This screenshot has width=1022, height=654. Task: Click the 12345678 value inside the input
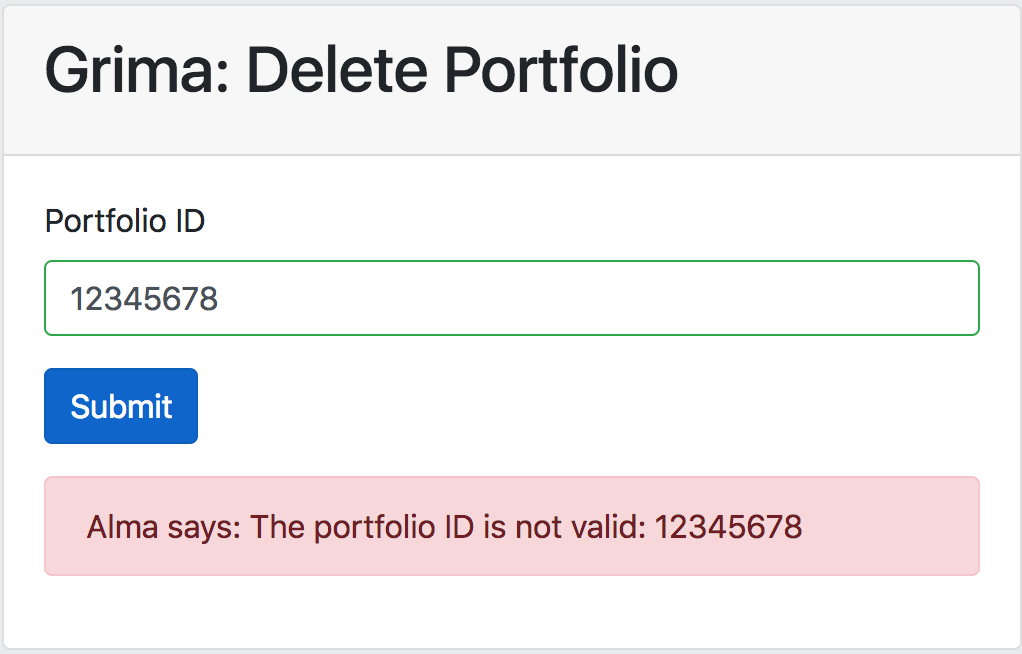point(145,298)
